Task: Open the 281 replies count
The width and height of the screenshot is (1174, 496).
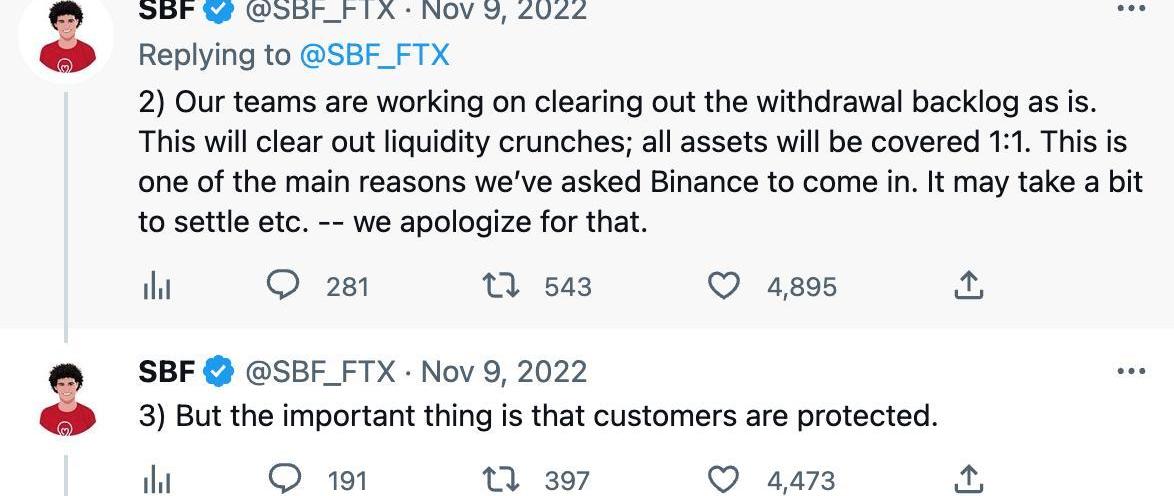Action: tap(347, 287)
